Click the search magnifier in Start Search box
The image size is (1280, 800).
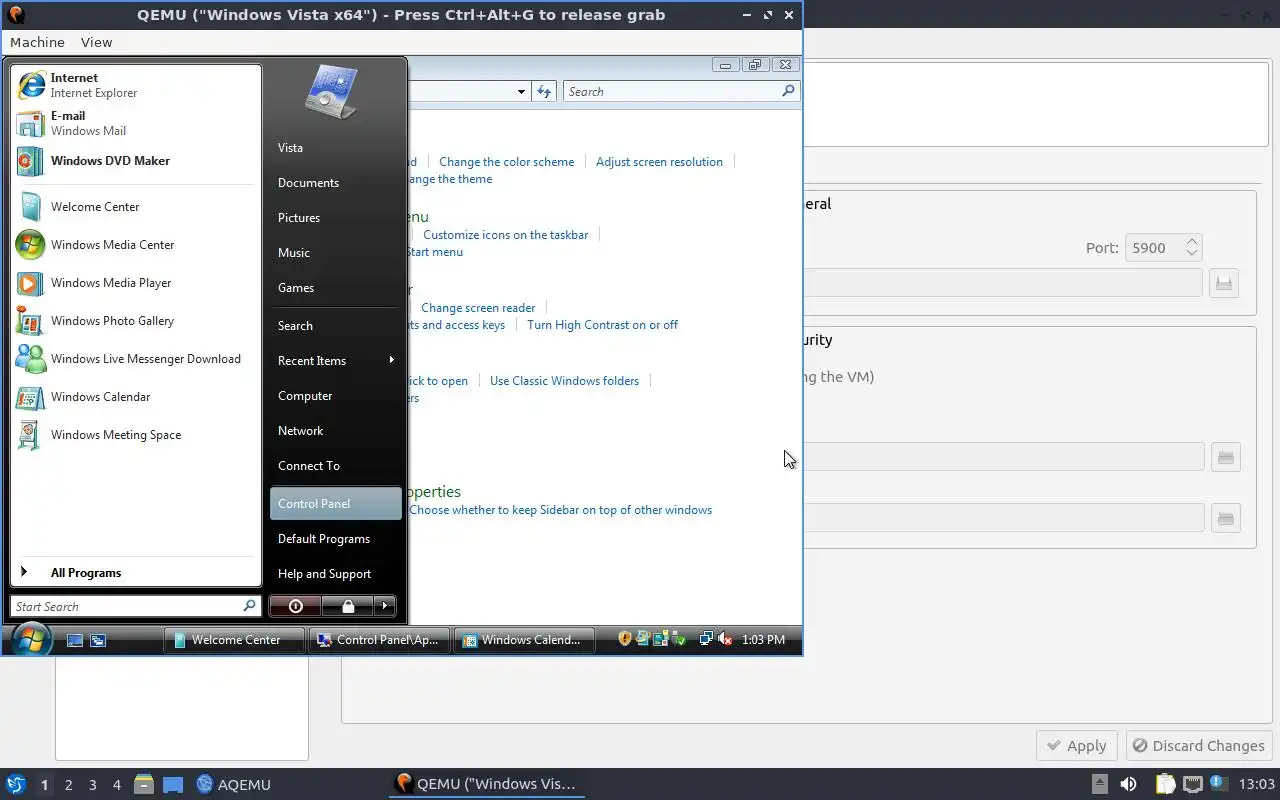tap(249, 606)
